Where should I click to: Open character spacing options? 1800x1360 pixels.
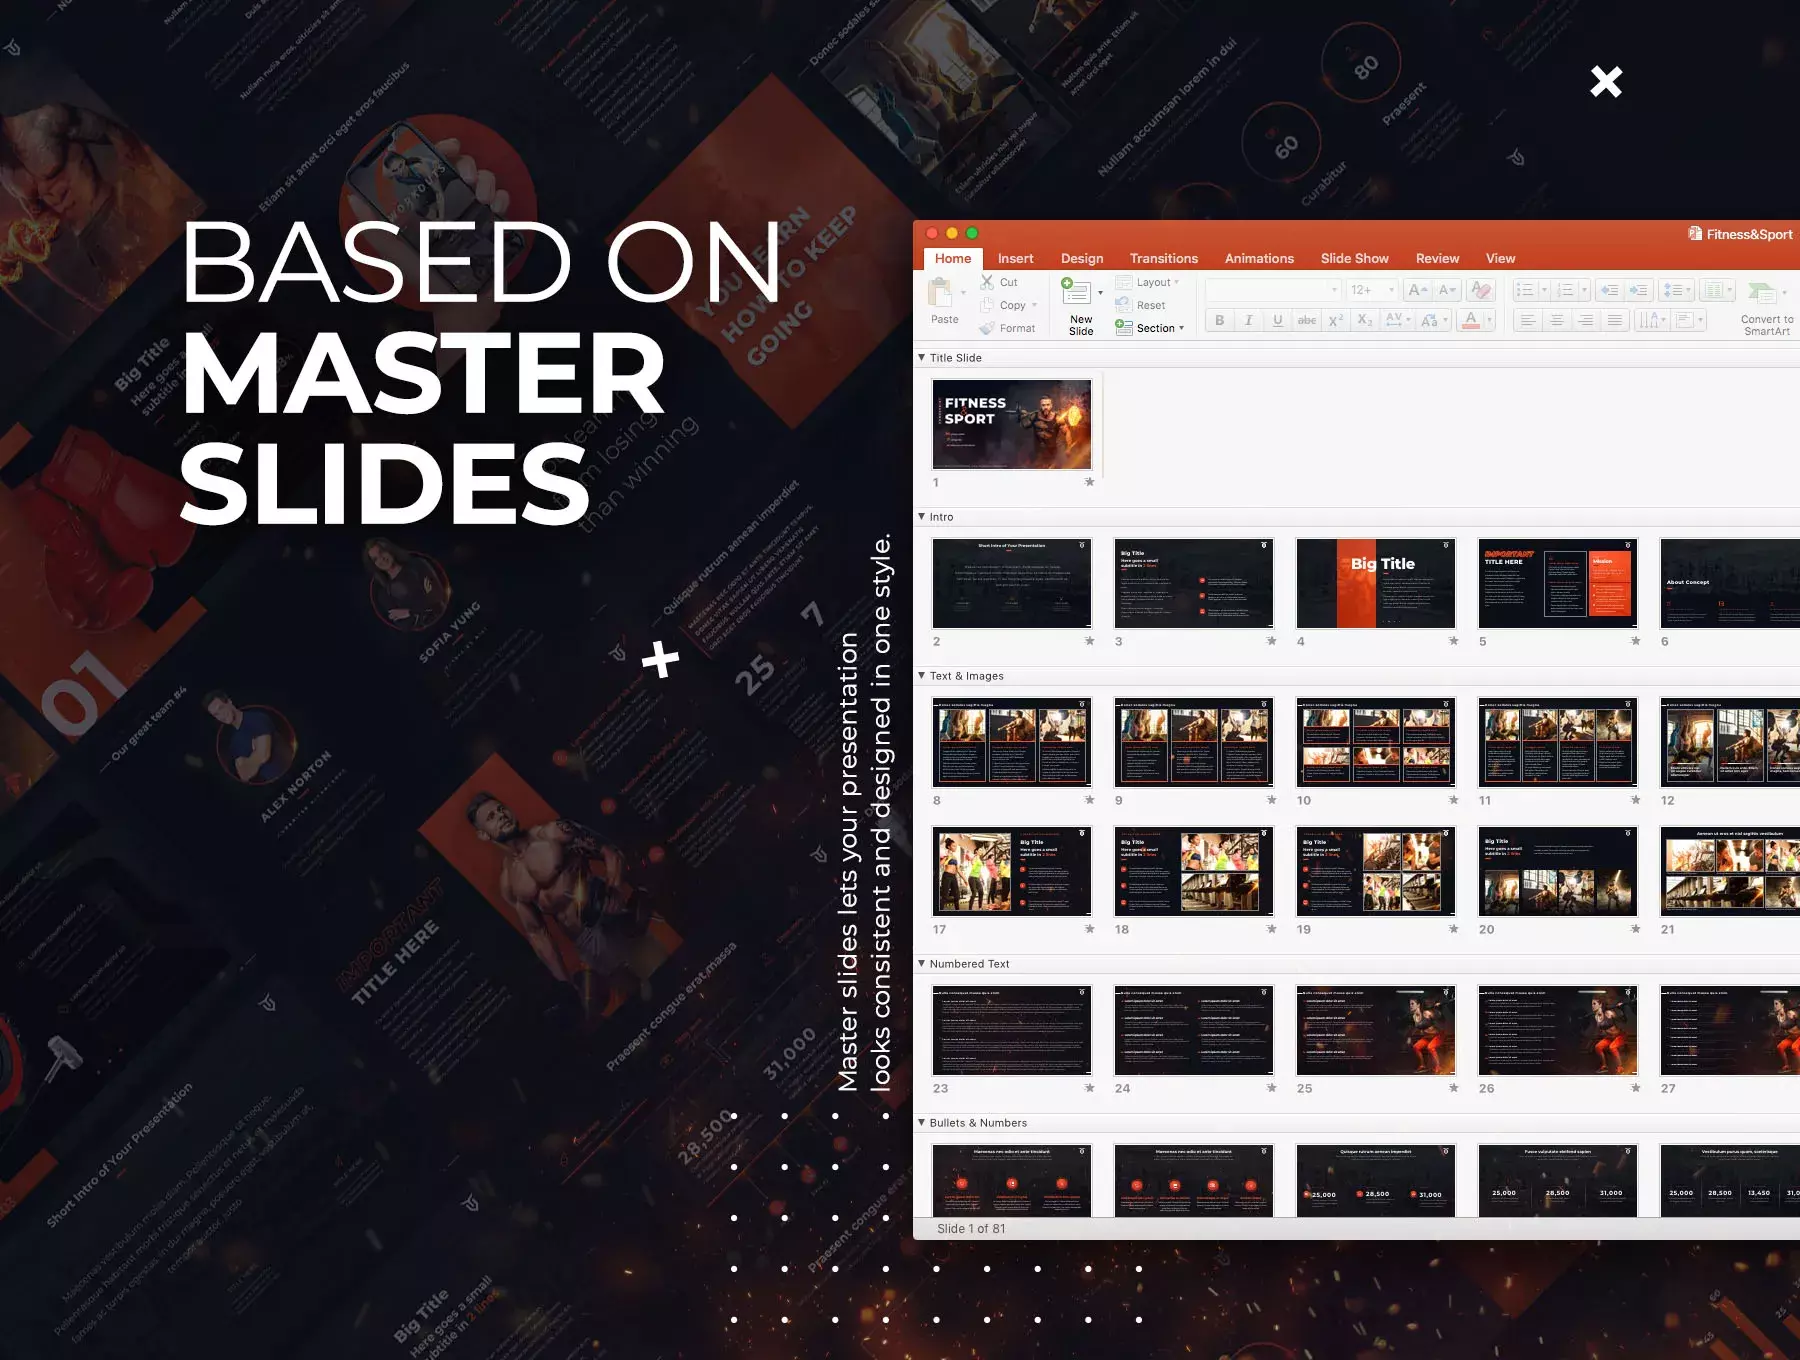pos(1396,320)
